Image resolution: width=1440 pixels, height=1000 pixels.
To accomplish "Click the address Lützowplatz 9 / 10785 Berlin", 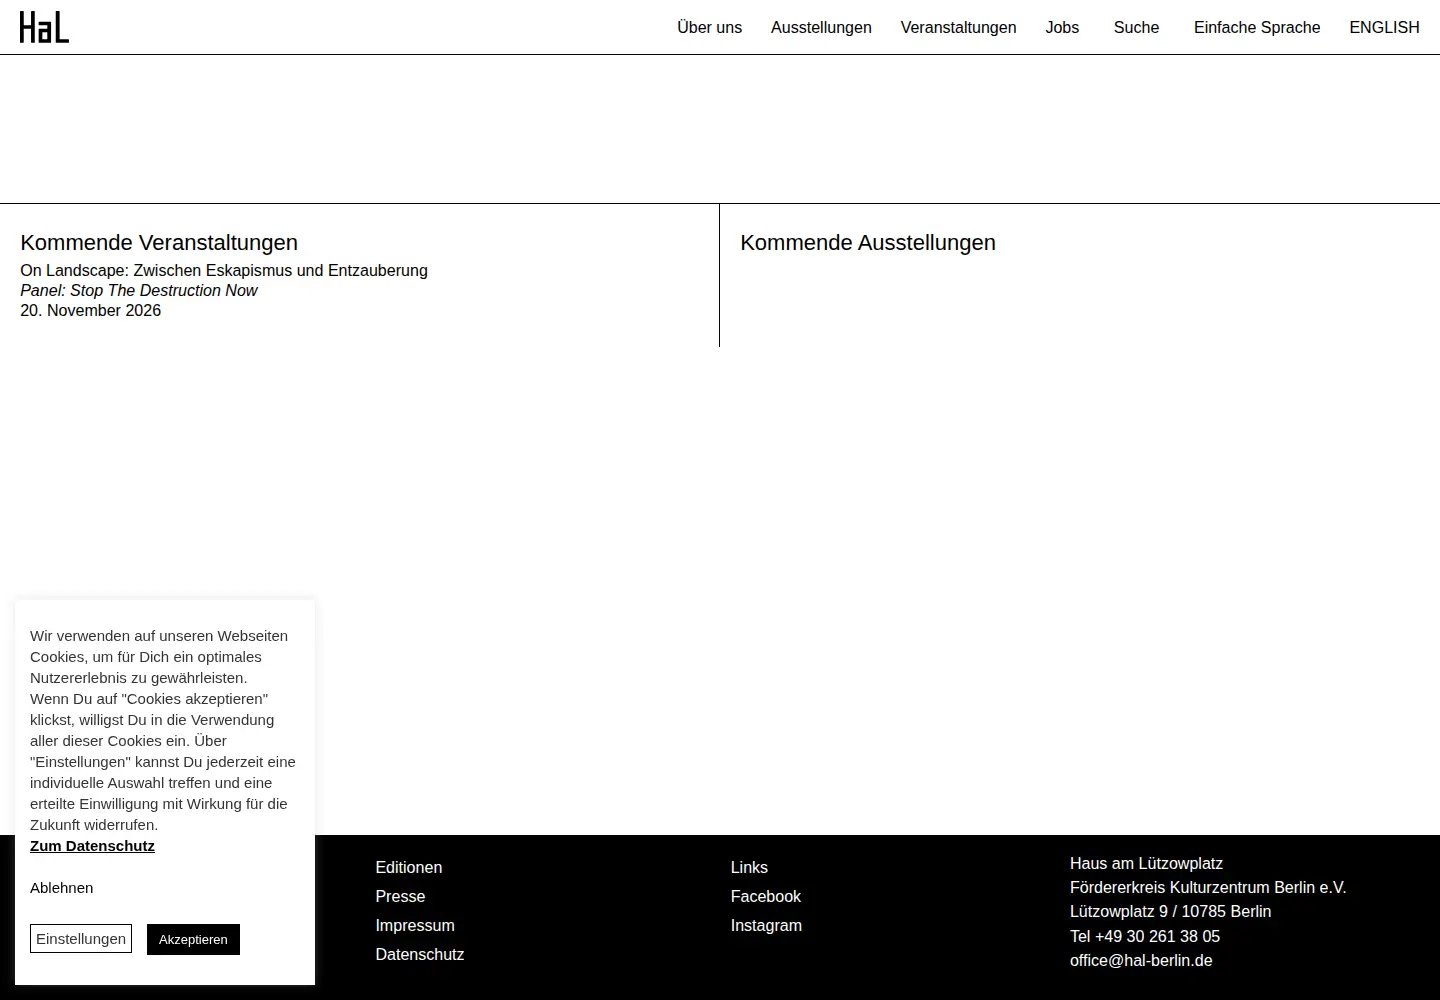I will point(1170,912).
